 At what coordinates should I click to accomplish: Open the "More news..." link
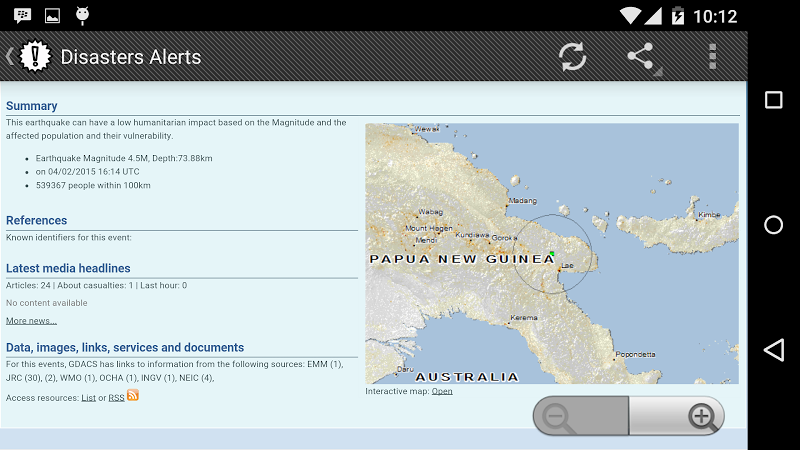pos(31,321)
